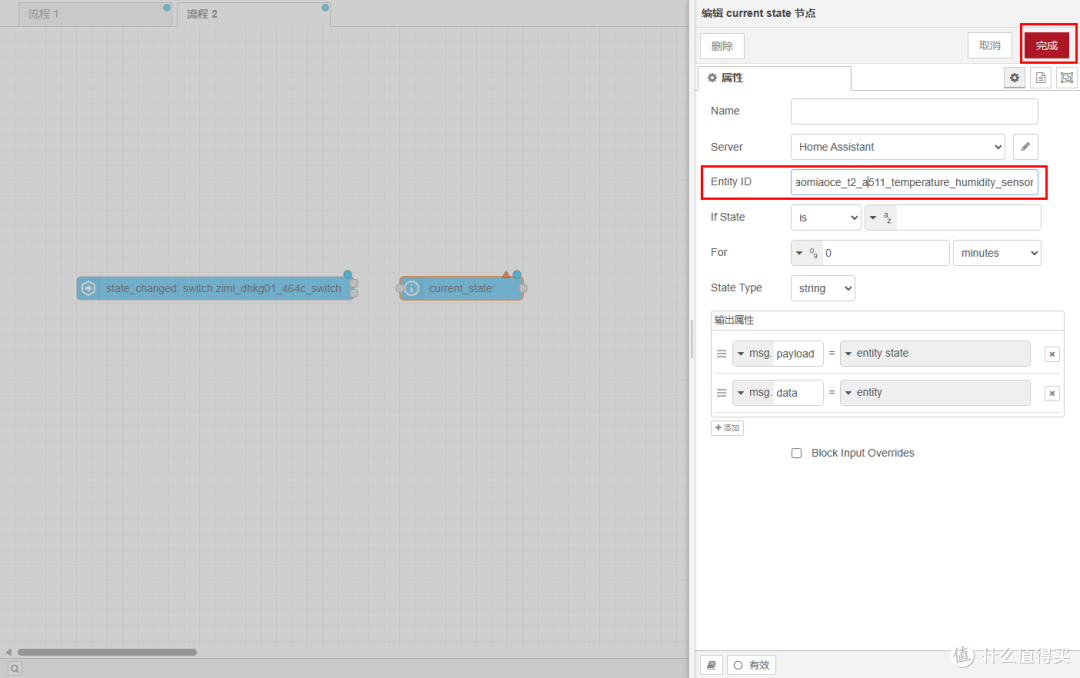Grab handle of msg.data row
This screenshot has width=1080, height=678.
coord(721,393)
